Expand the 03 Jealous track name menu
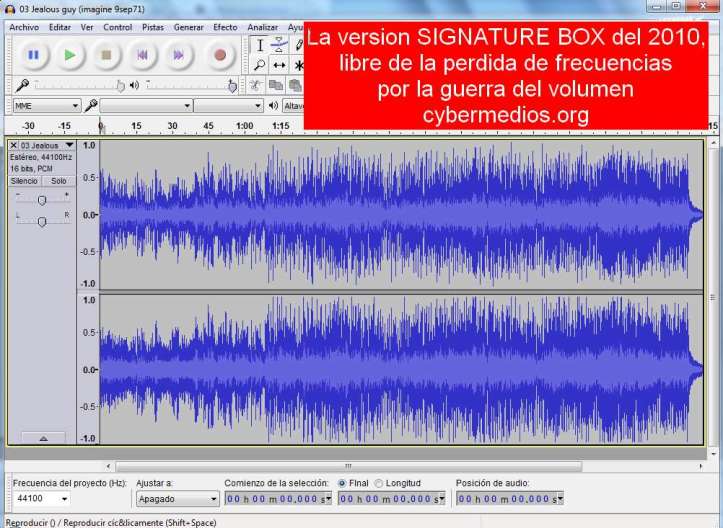This screenshot has width=723, height=528. pyautogui.click(x=69, y=146)
